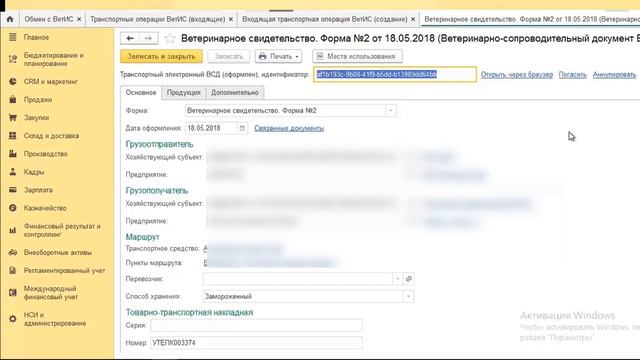Click the Номер field УТЕЛК003374
Image resolution: width=640 pixels, height=360 pixels.
(x=256, y=343)
